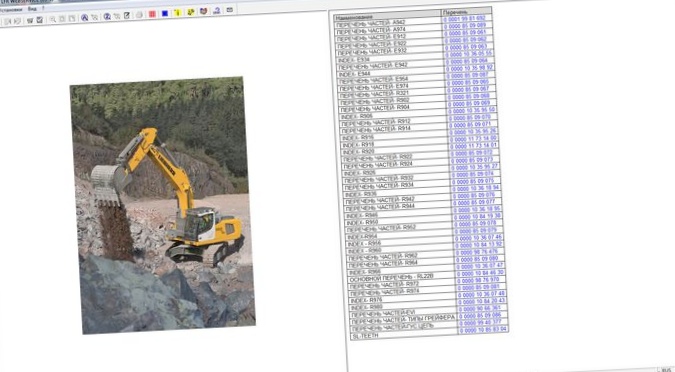Viewport: 675px width, 372px height.
Task: Click the envelope mail toolbar icon
Action: click(229, 9)
